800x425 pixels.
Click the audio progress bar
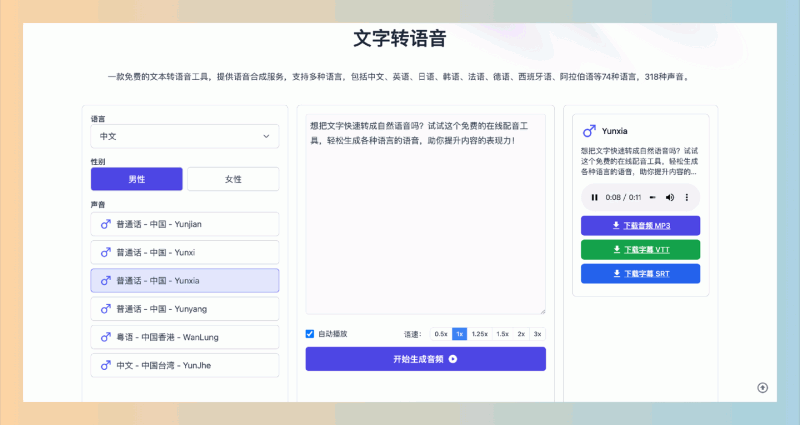653,197
